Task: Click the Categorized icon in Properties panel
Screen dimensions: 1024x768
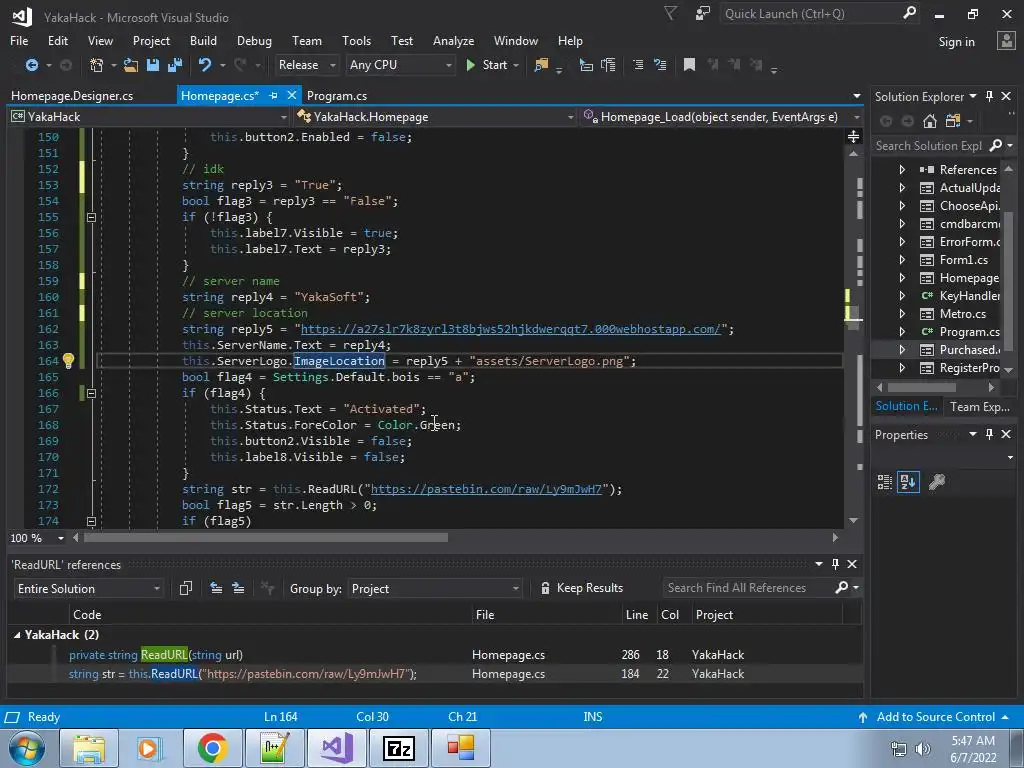Action: coord(885,482)
